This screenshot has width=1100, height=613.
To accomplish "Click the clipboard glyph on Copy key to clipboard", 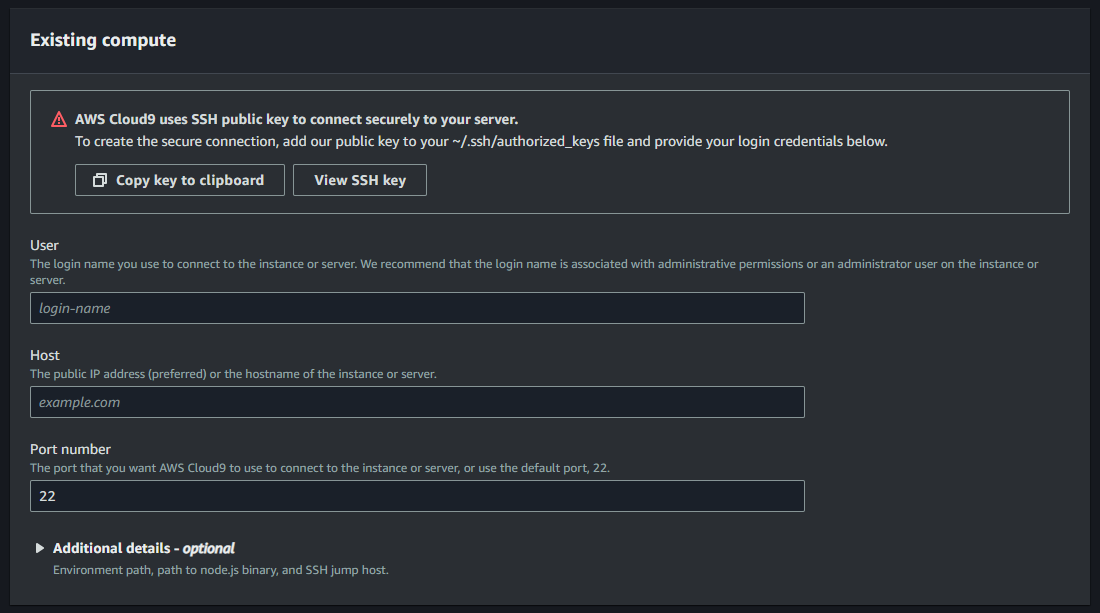I will pos(98,180).
